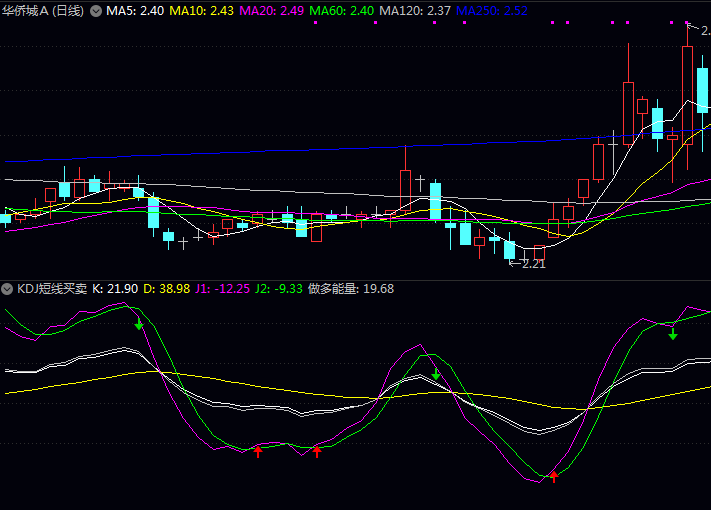This screenshot has height=510, width=711.
Task: Click the leftmost red buy arrow in KDJ
Action: point(258,451)
